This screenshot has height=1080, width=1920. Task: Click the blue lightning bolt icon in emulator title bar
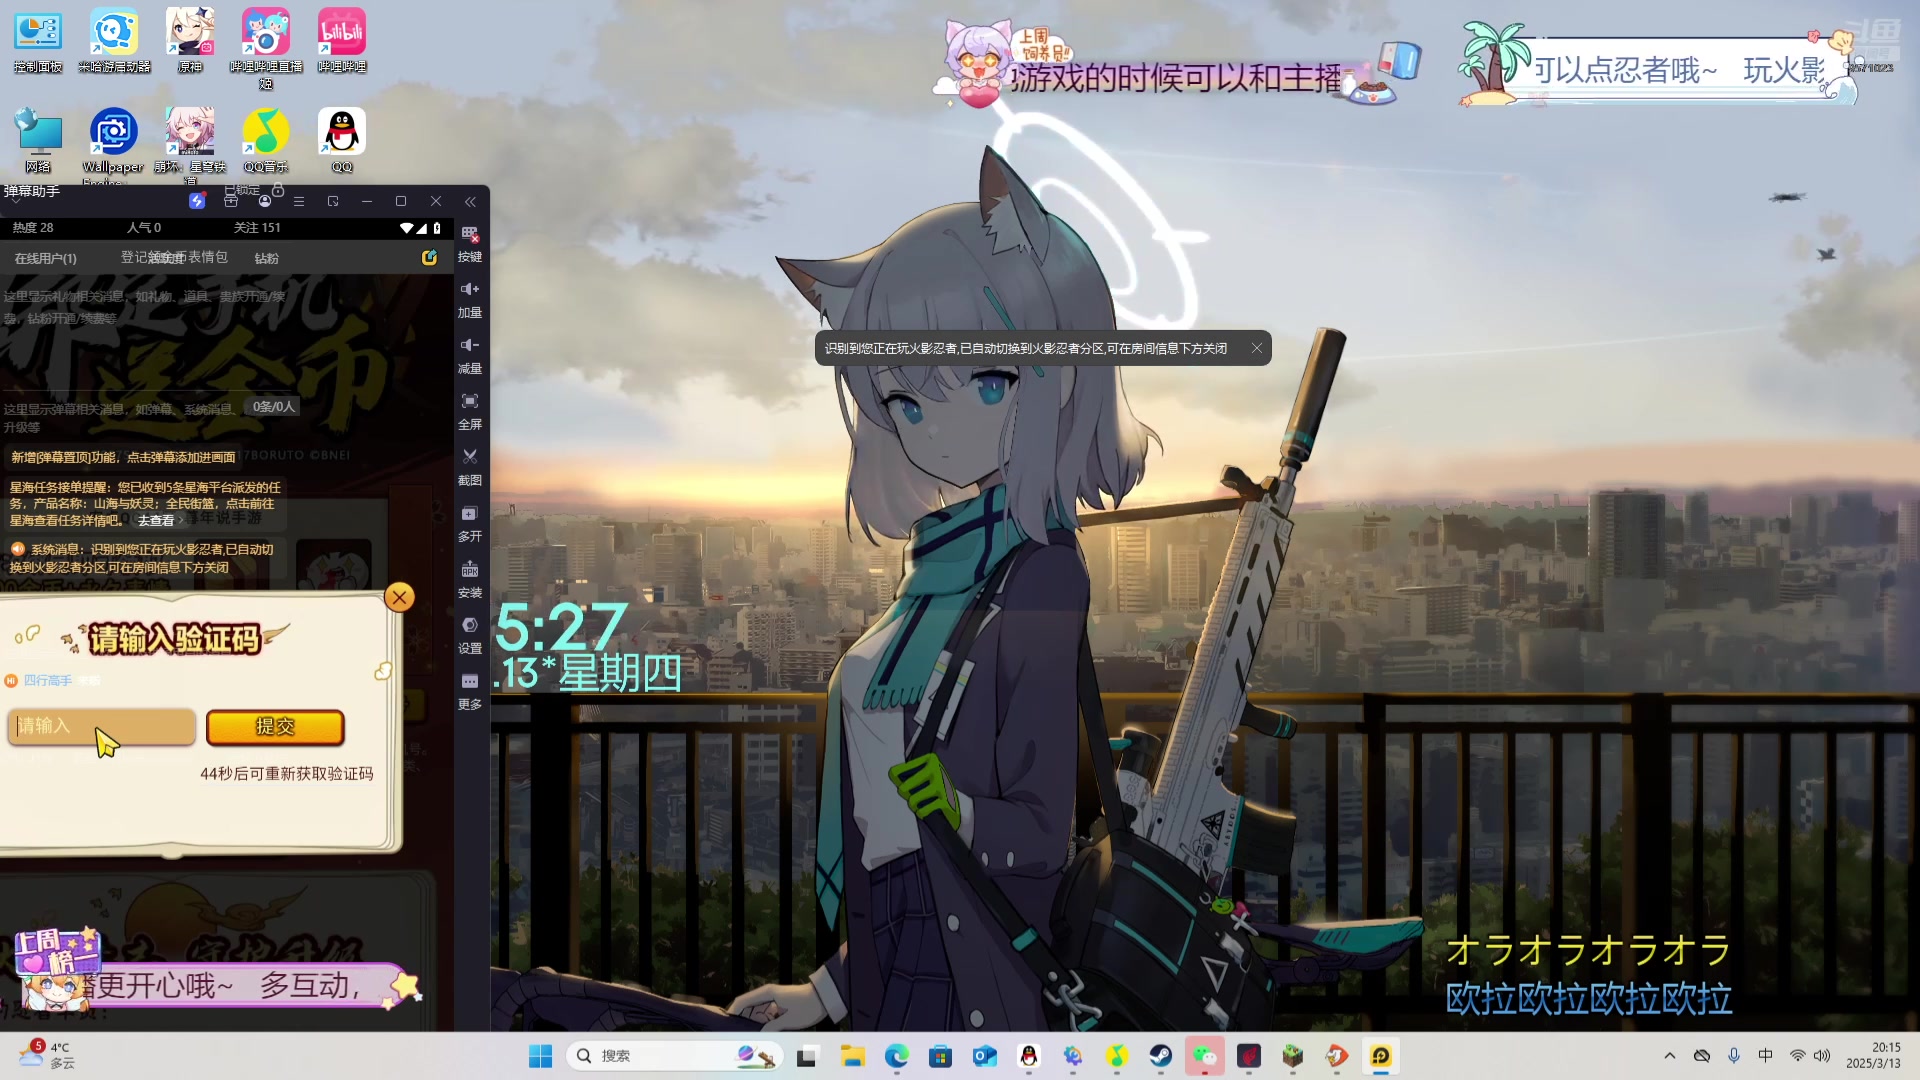coord(197,201)
